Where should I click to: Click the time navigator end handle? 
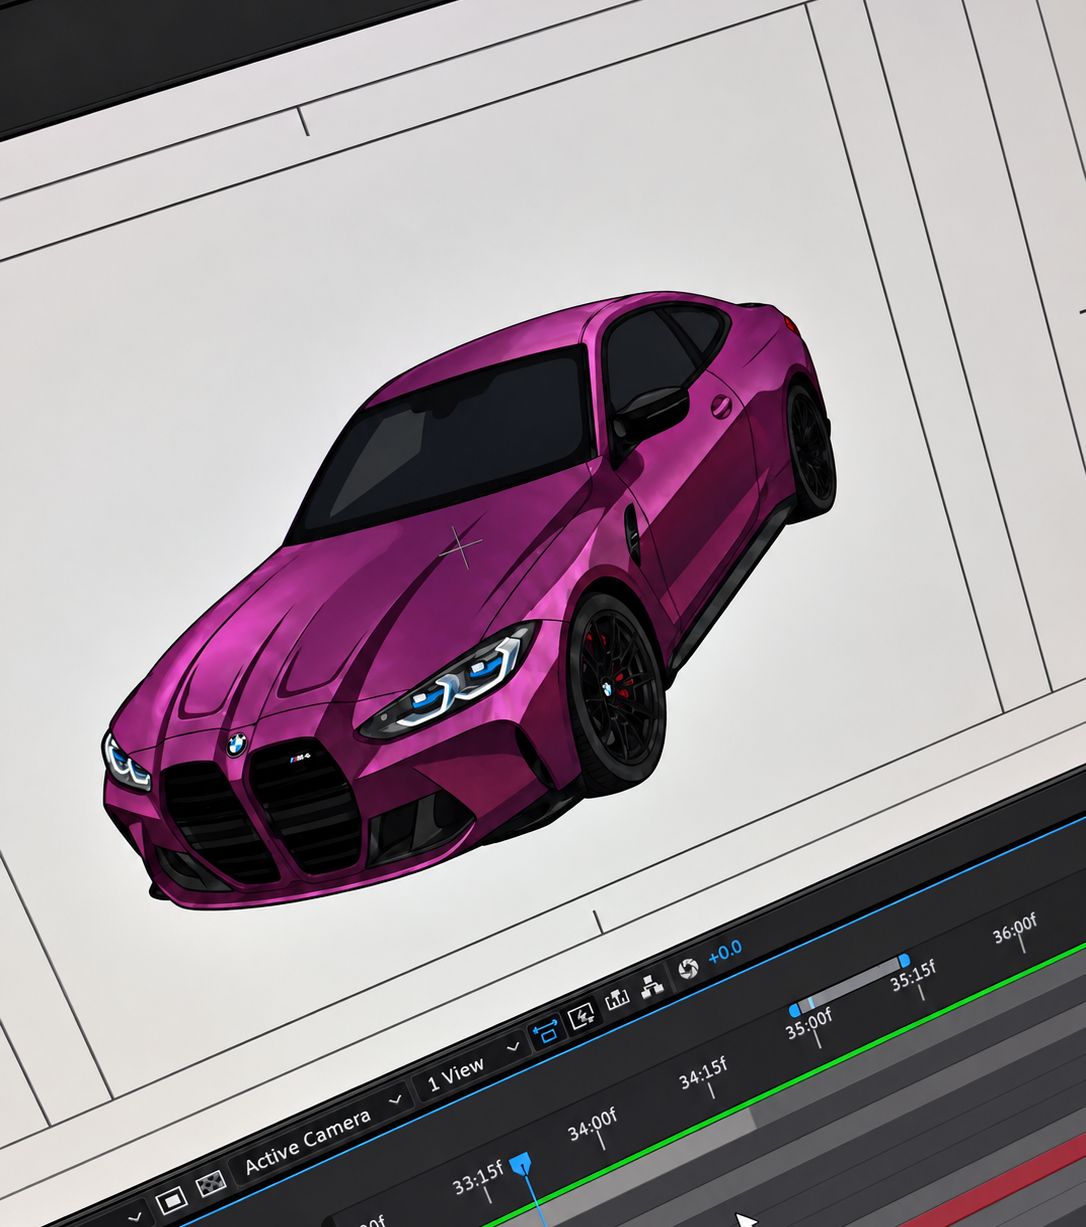tap(904, 961)
